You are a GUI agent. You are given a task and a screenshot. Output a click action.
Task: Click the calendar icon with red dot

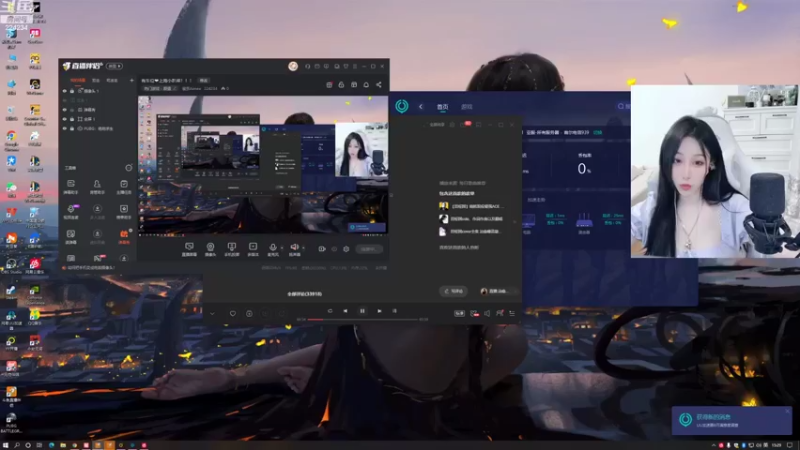(329, 85)
